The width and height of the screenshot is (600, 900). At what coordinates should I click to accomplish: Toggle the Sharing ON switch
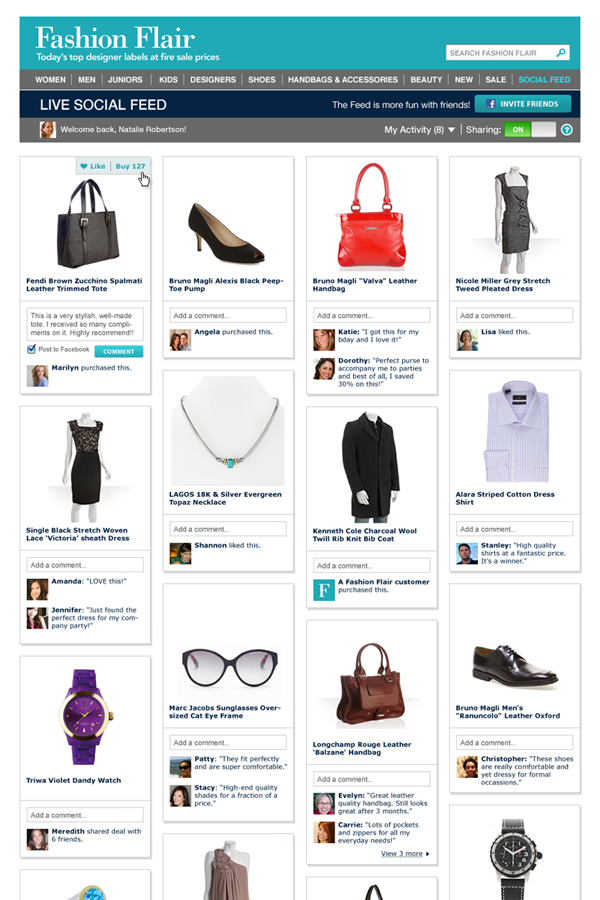click(530, 130)
